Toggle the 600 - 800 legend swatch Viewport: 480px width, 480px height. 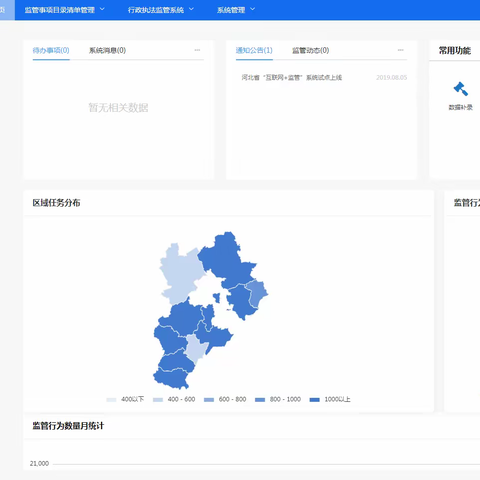[209, 400]
